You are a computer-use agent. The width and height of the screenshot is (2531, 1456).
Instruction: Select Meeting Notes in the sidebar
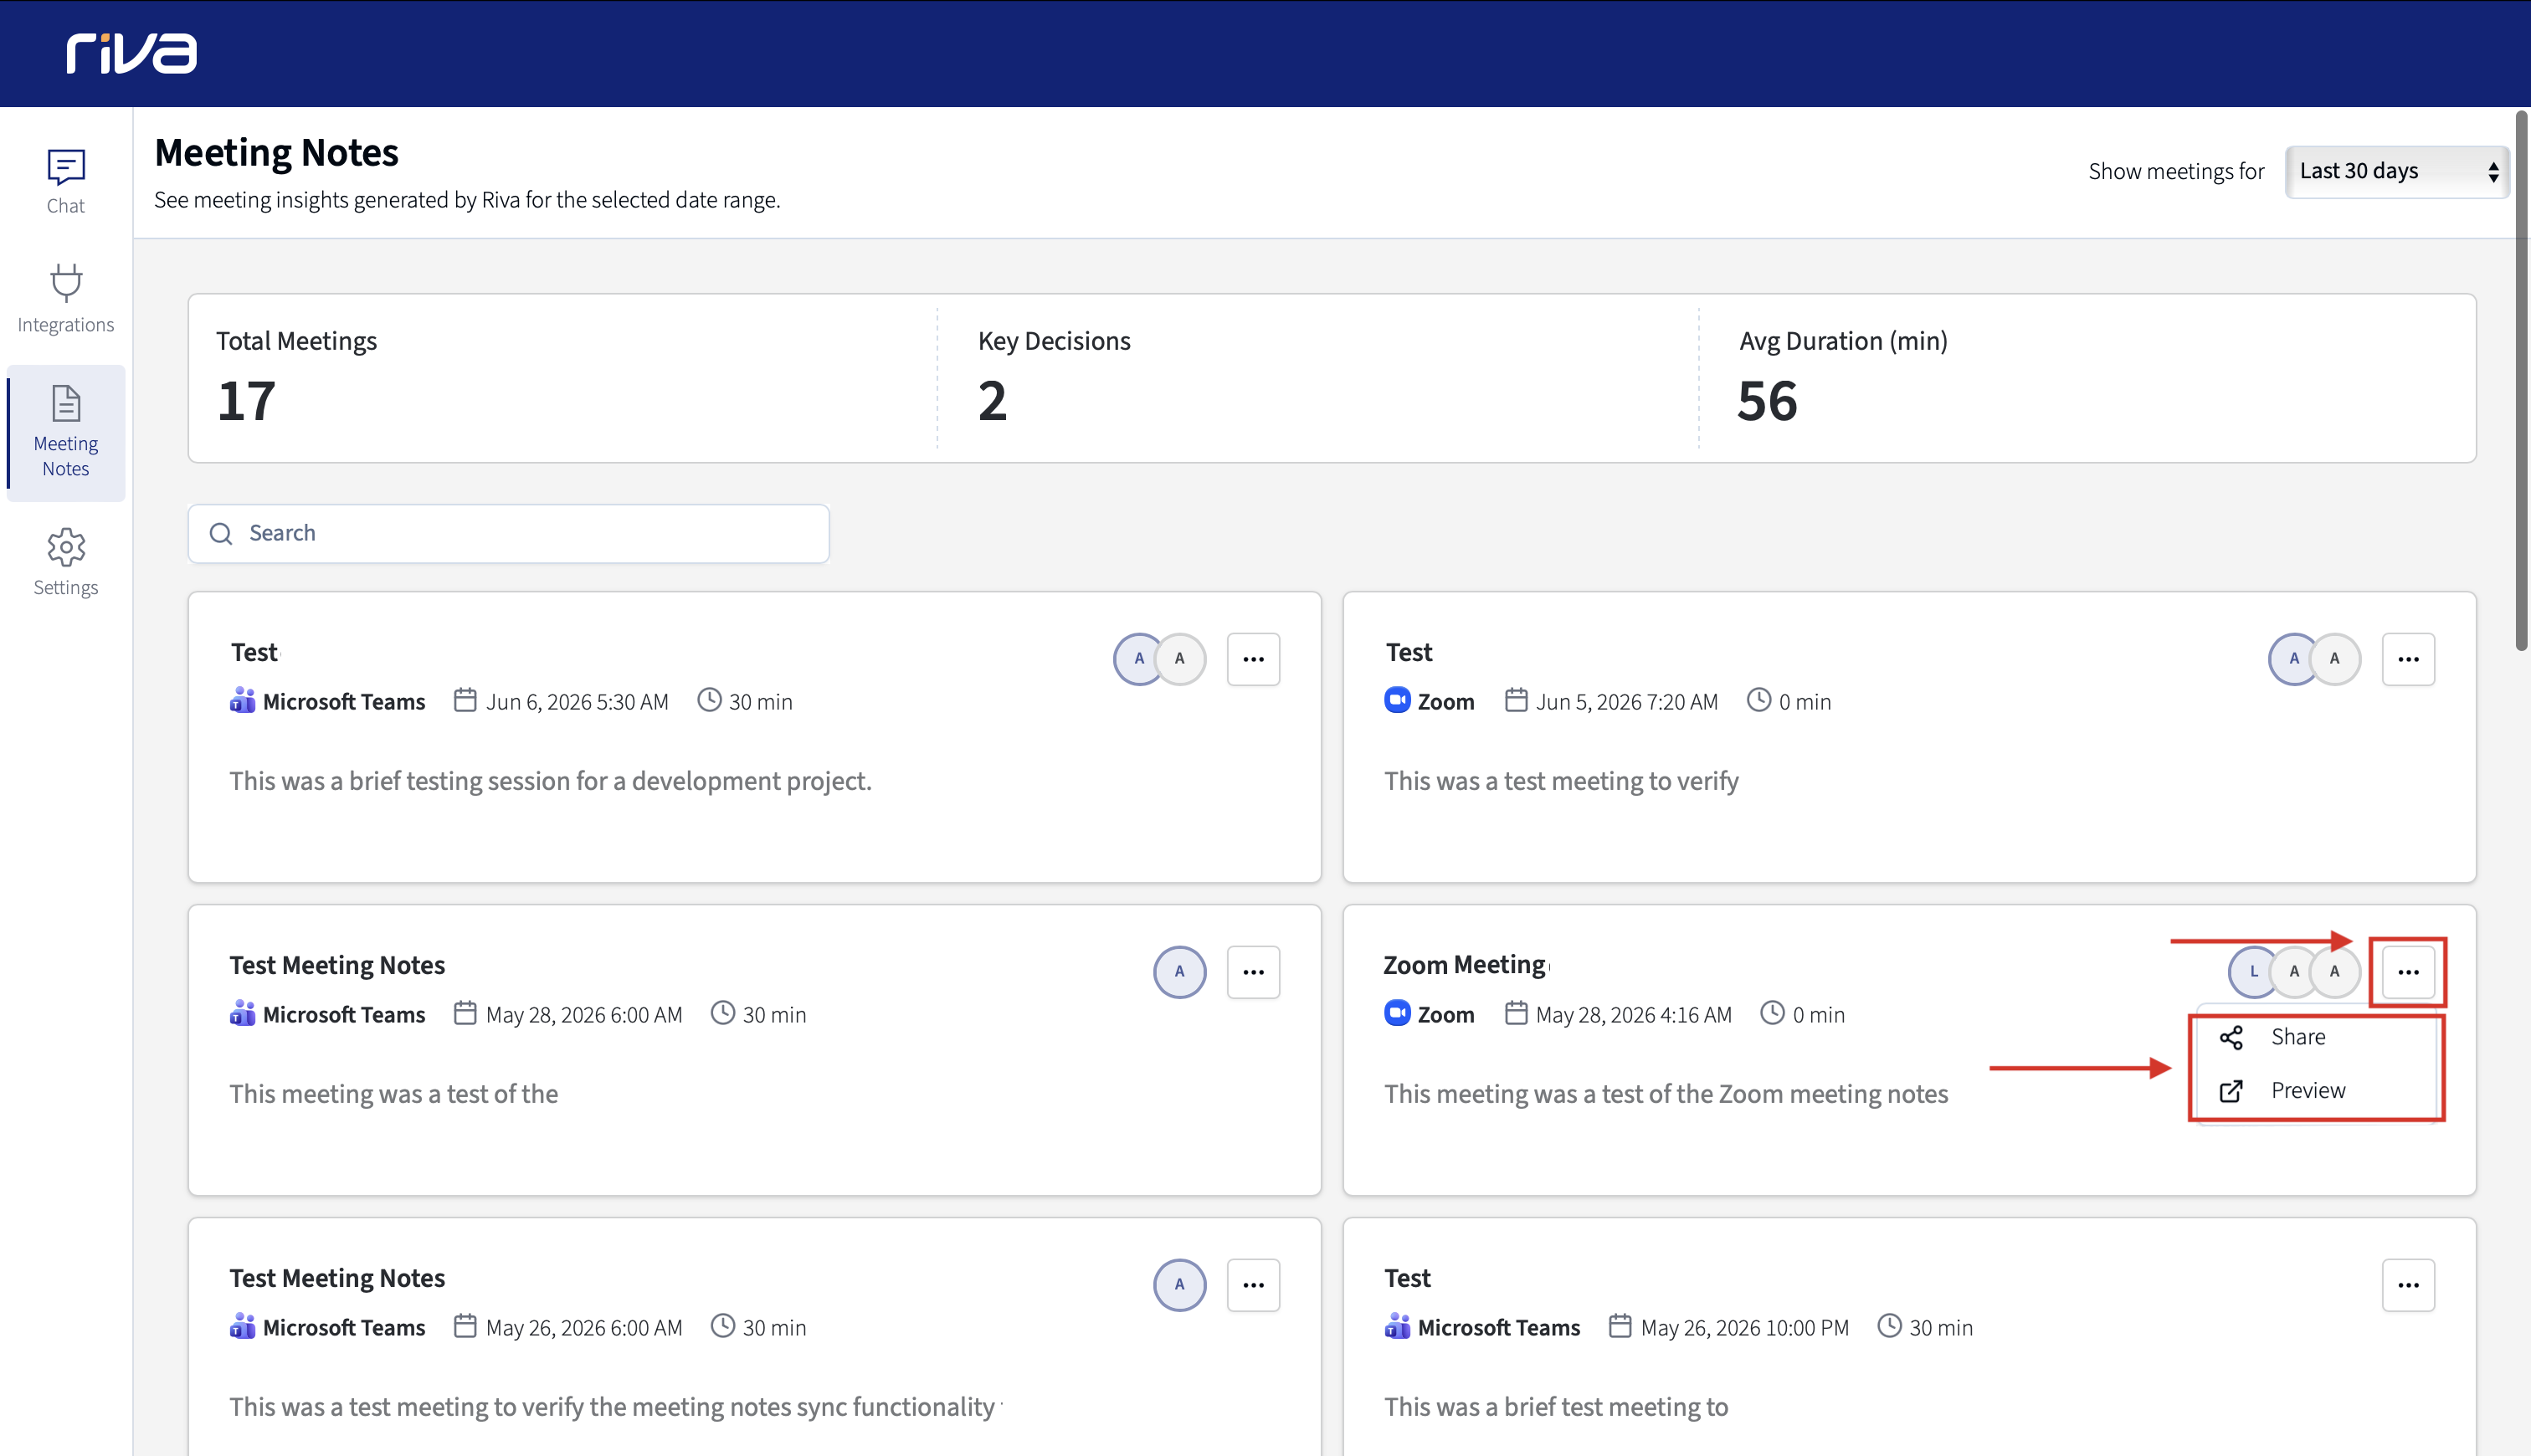point(66,432)
